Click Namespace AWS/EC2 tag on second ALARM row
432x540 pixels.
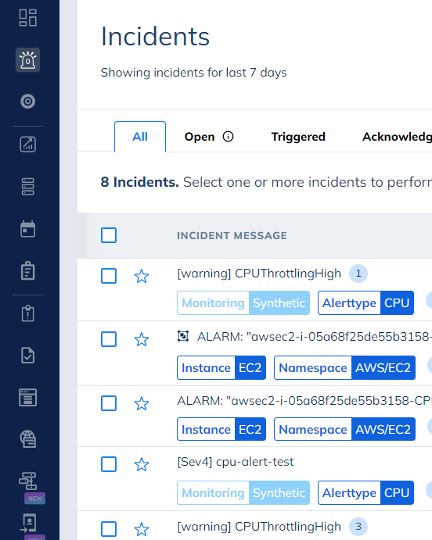[x=345, y=429]
